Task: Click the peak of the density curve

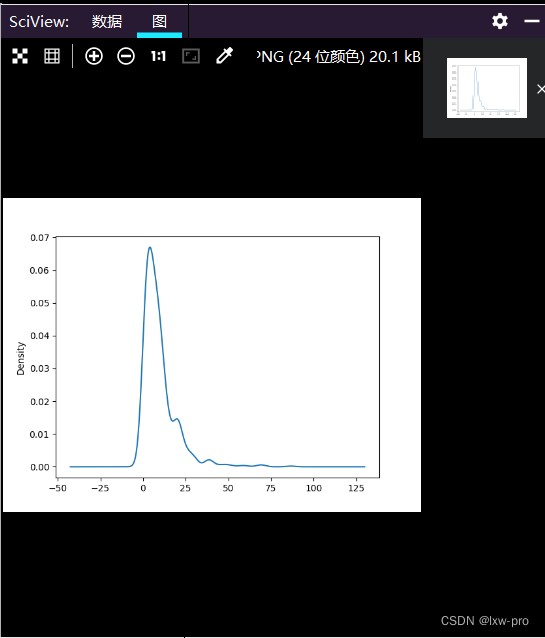Action: pos(150,247)
